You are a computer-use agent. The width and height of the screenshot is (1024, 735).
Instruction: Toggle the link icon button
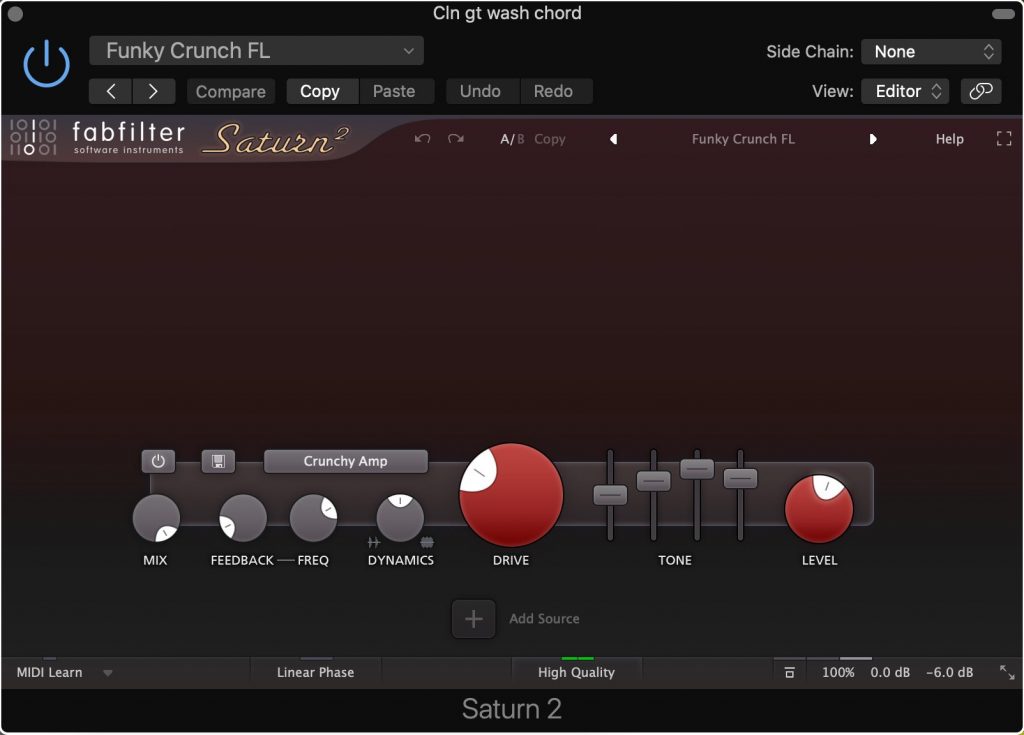click(980, 91)
